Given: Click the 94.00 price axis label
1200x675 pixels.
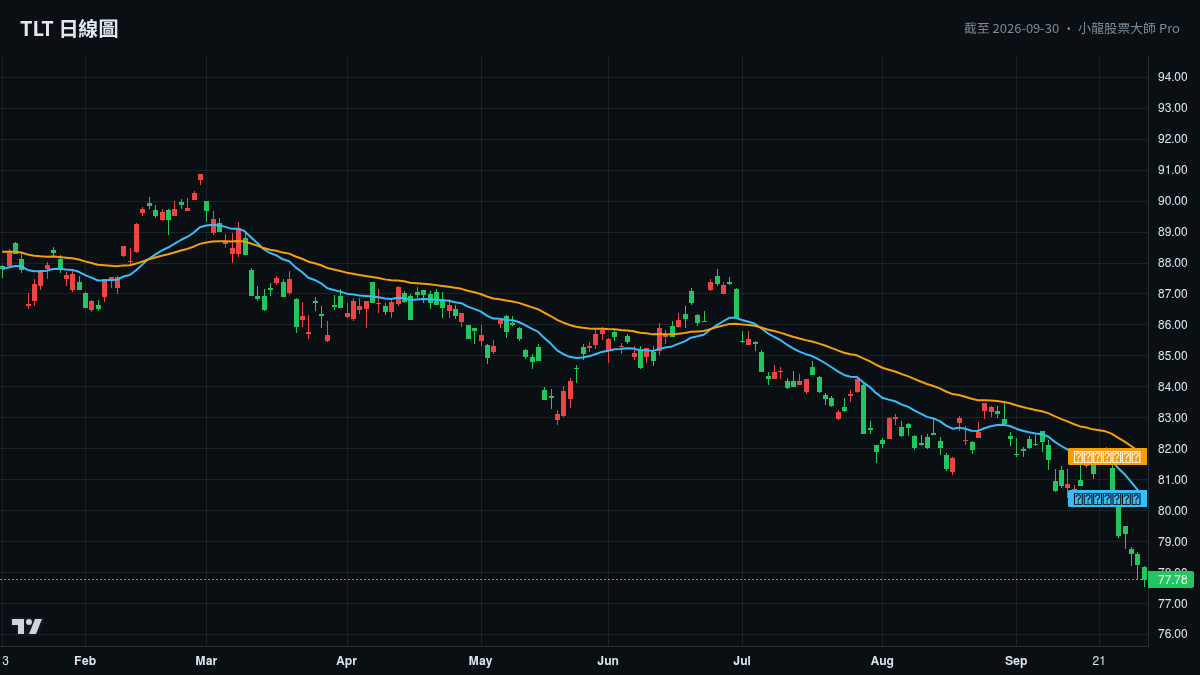Looking at the screenshot, I should 1172,77.
